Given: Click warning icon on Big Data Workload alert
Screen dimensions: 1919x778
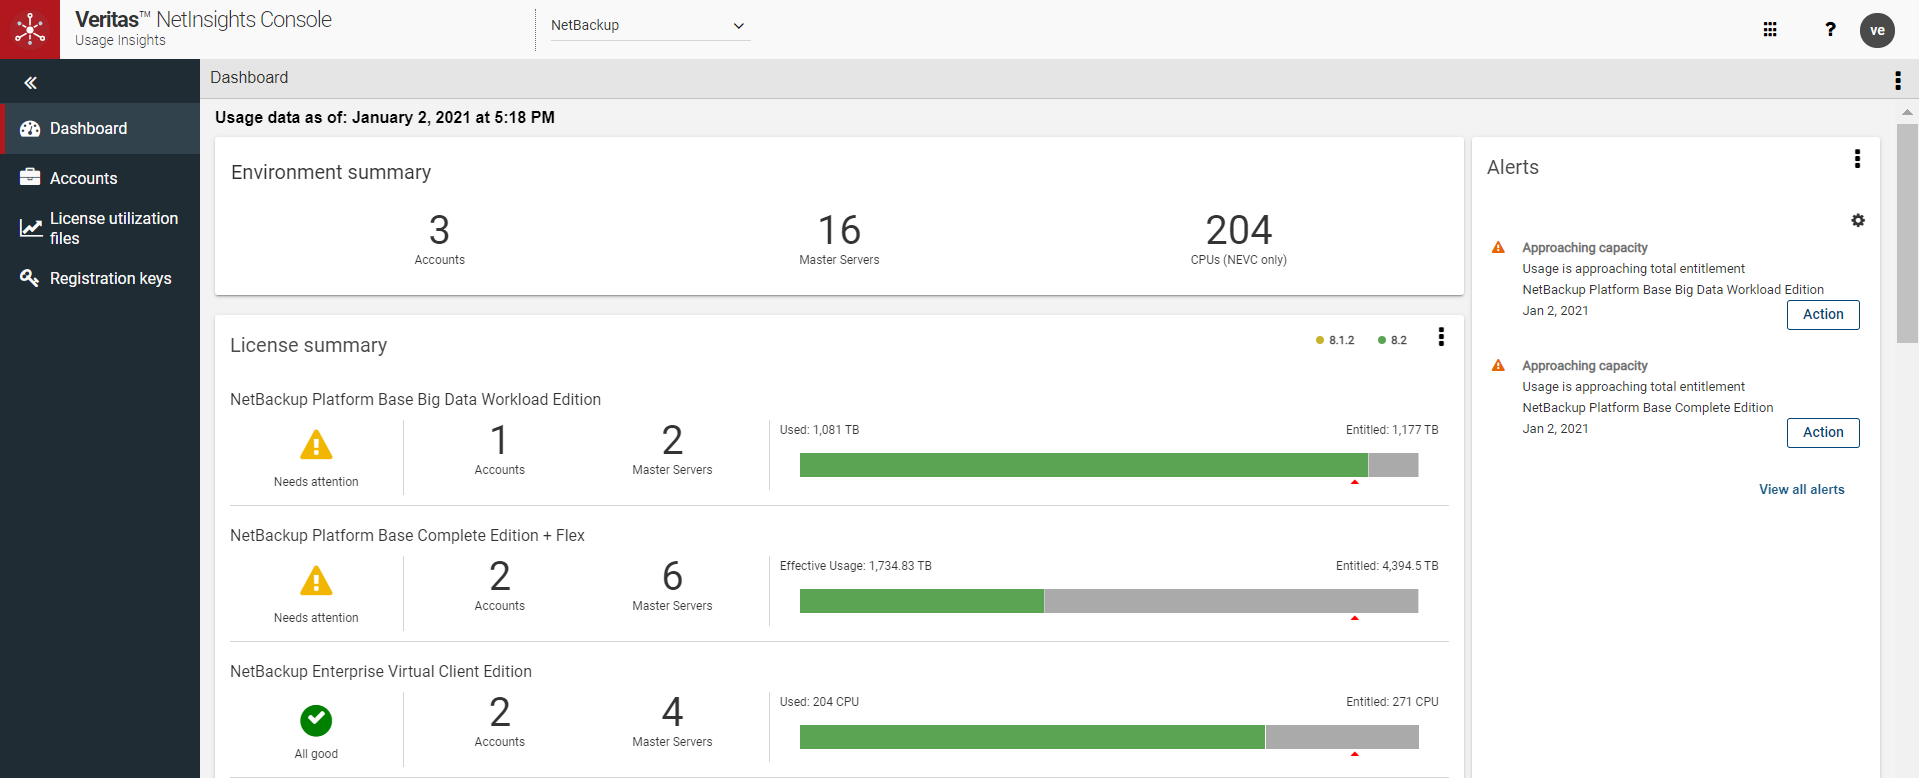Looking at the screenshot, I should coord(1498,247).
